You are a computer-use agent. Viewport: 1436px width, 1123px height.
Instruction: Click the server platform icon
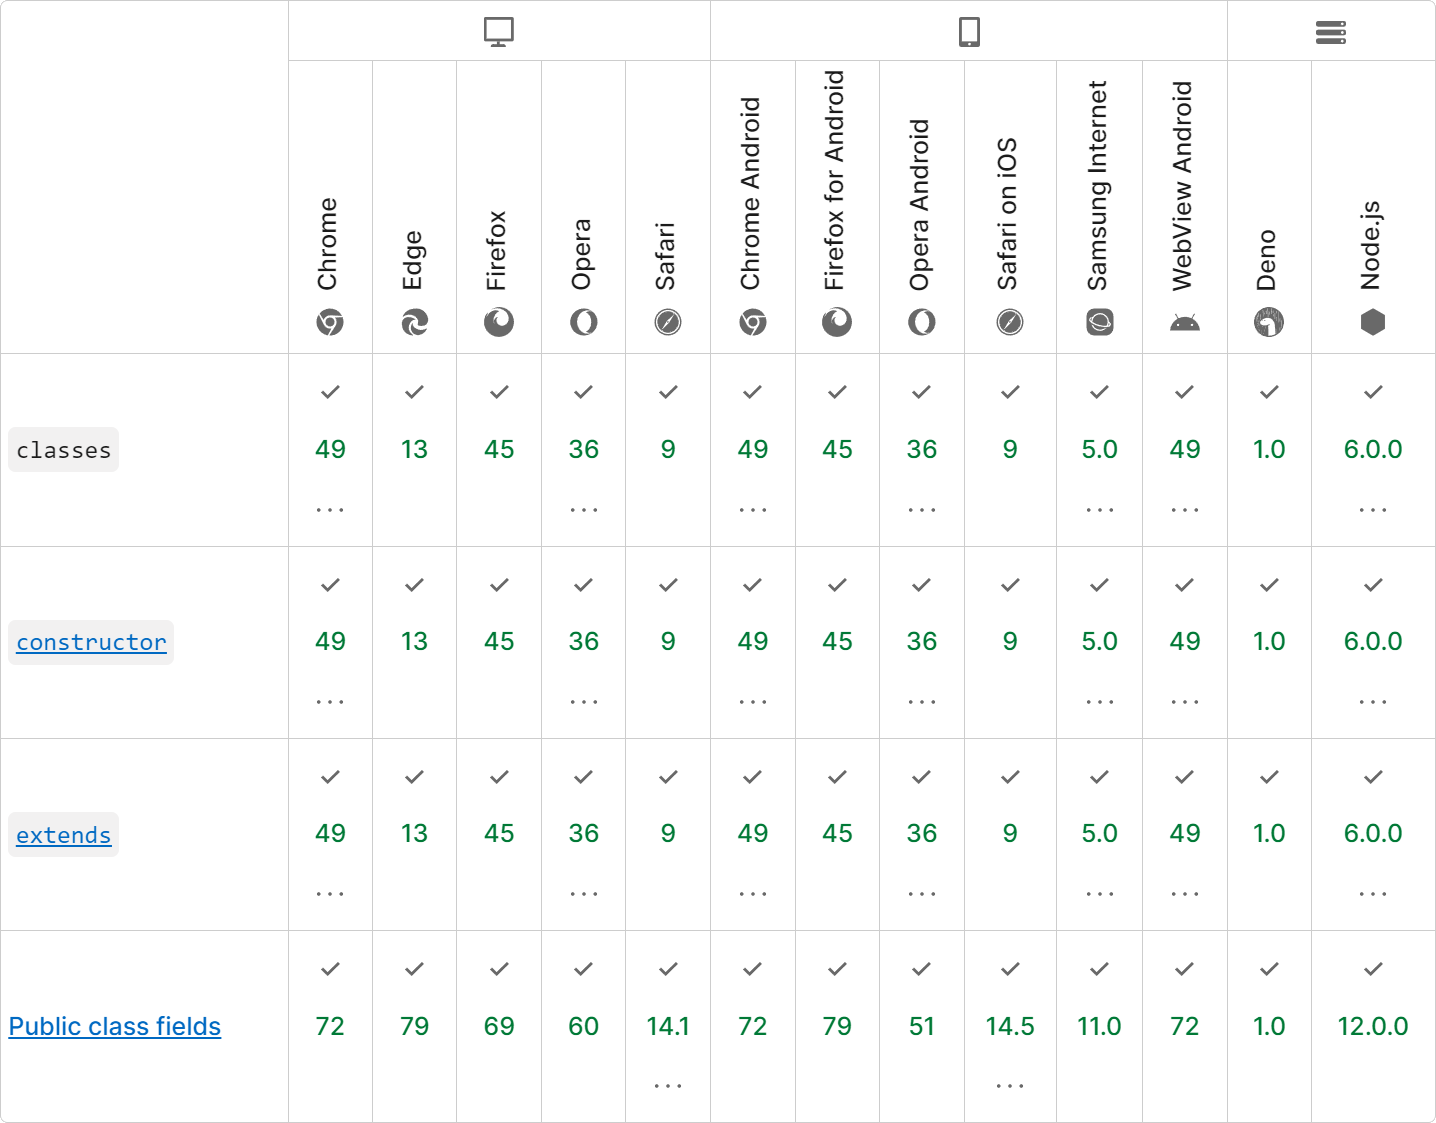1331,32
